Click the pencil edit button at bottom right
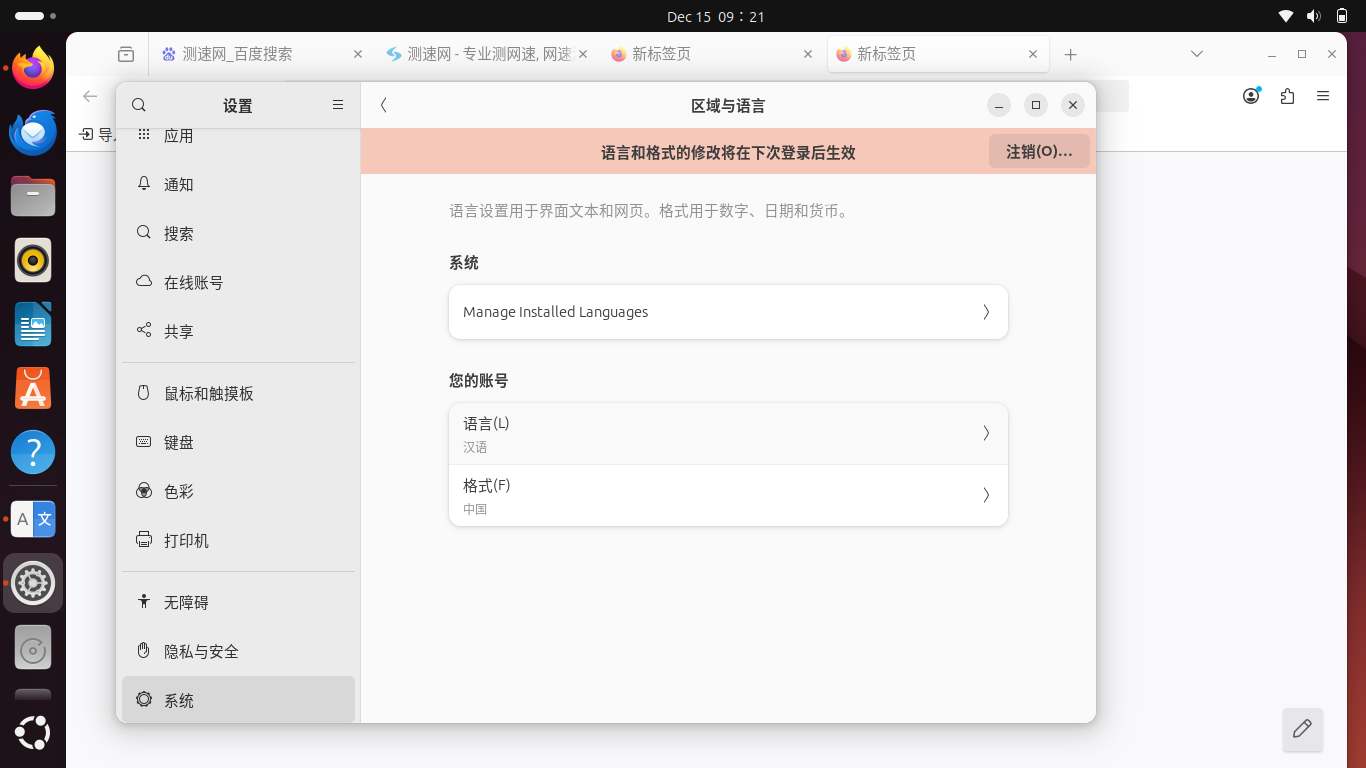This screenshot has height=768, width=1366. [1302, 729]
